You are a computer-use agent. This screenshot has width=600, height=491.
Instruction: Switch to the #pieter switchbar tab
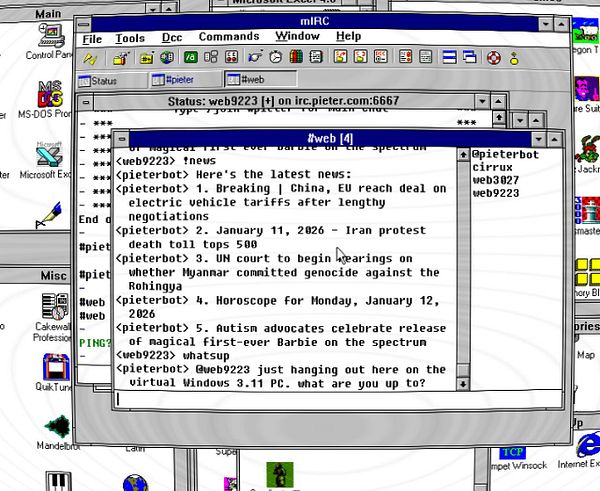[186, 80]
